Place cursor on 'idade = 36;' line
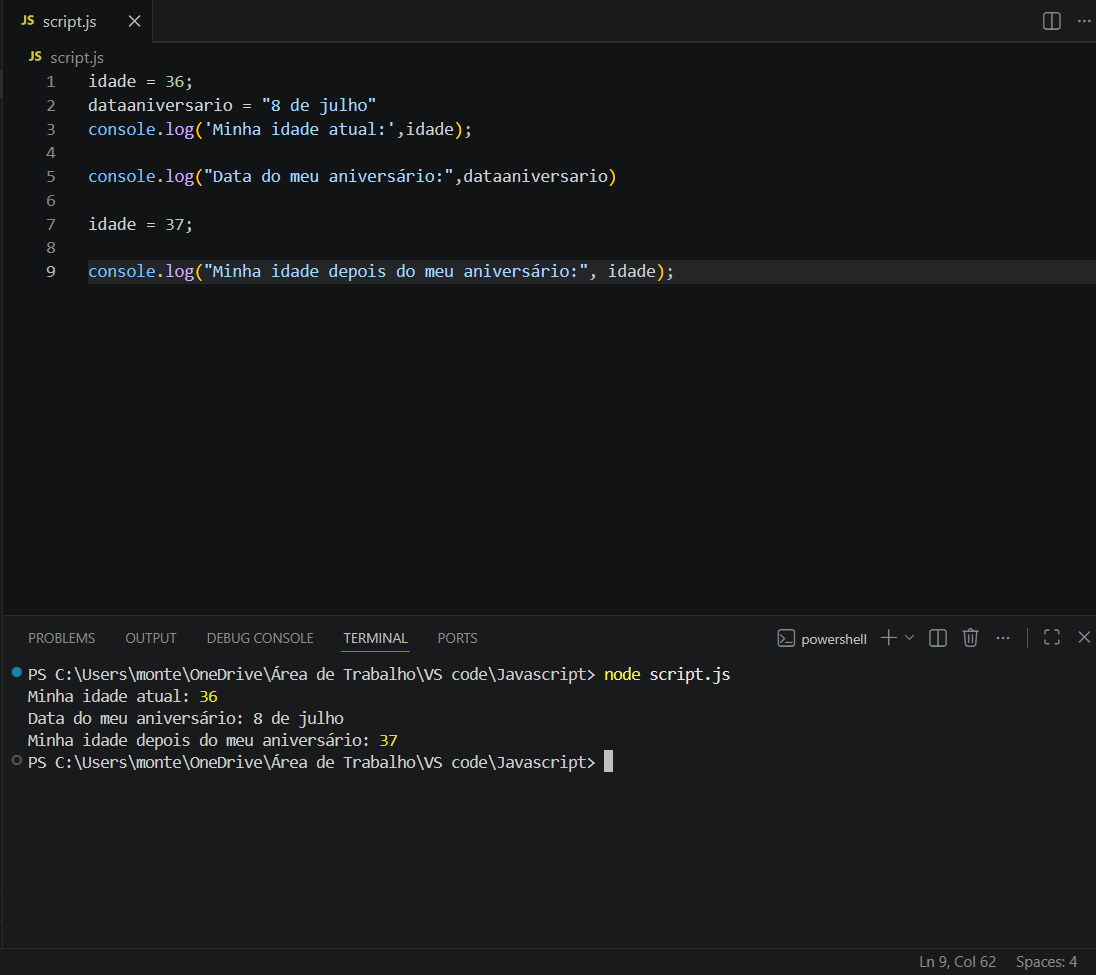 (140, 82)
